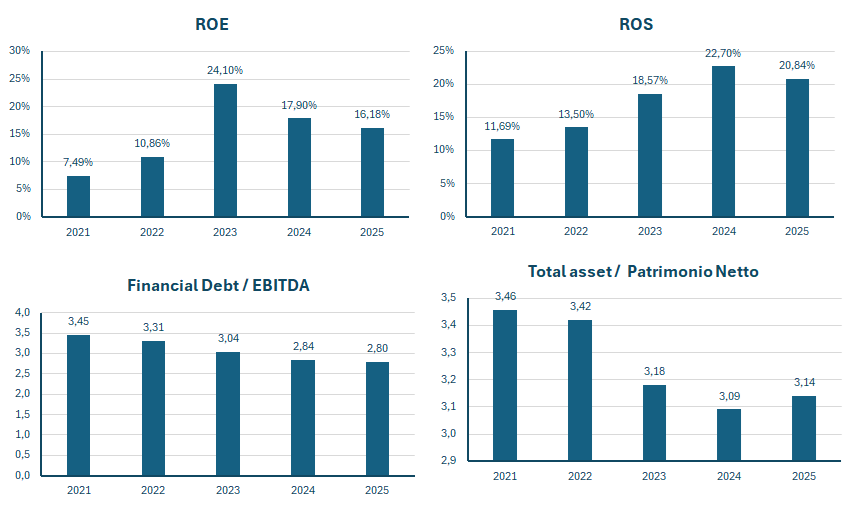Select the Total asset bar labeled 3,09

729,435
